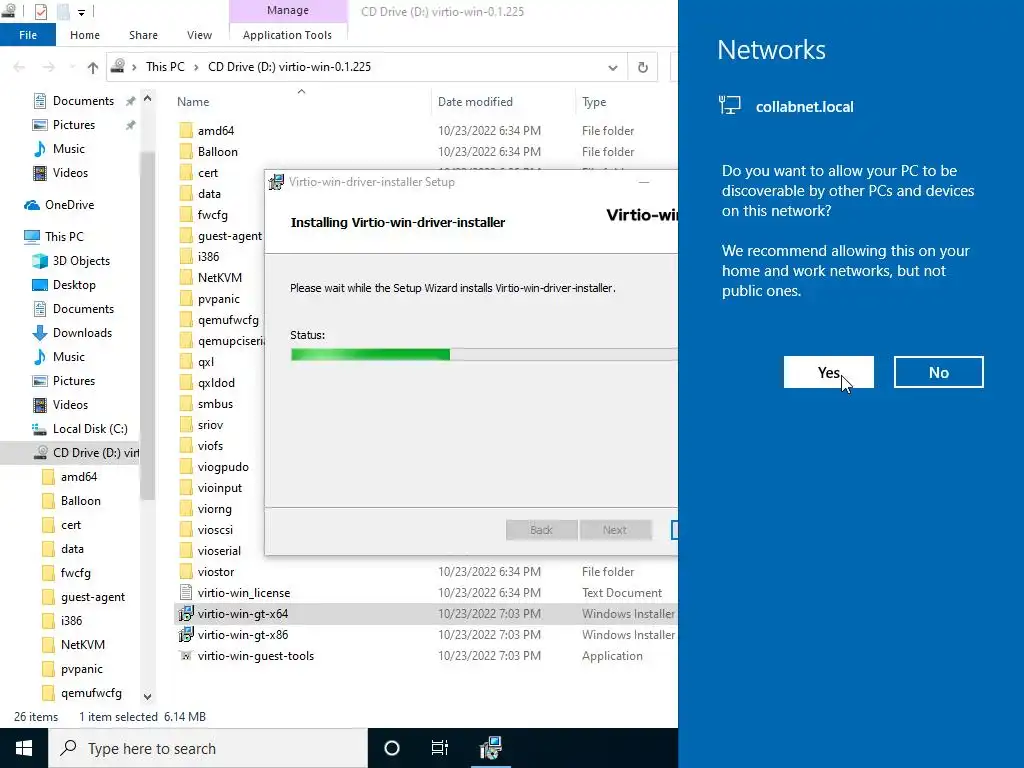
Task: Select the NetKVM folder in file list
Action: (x=219, y=278)
